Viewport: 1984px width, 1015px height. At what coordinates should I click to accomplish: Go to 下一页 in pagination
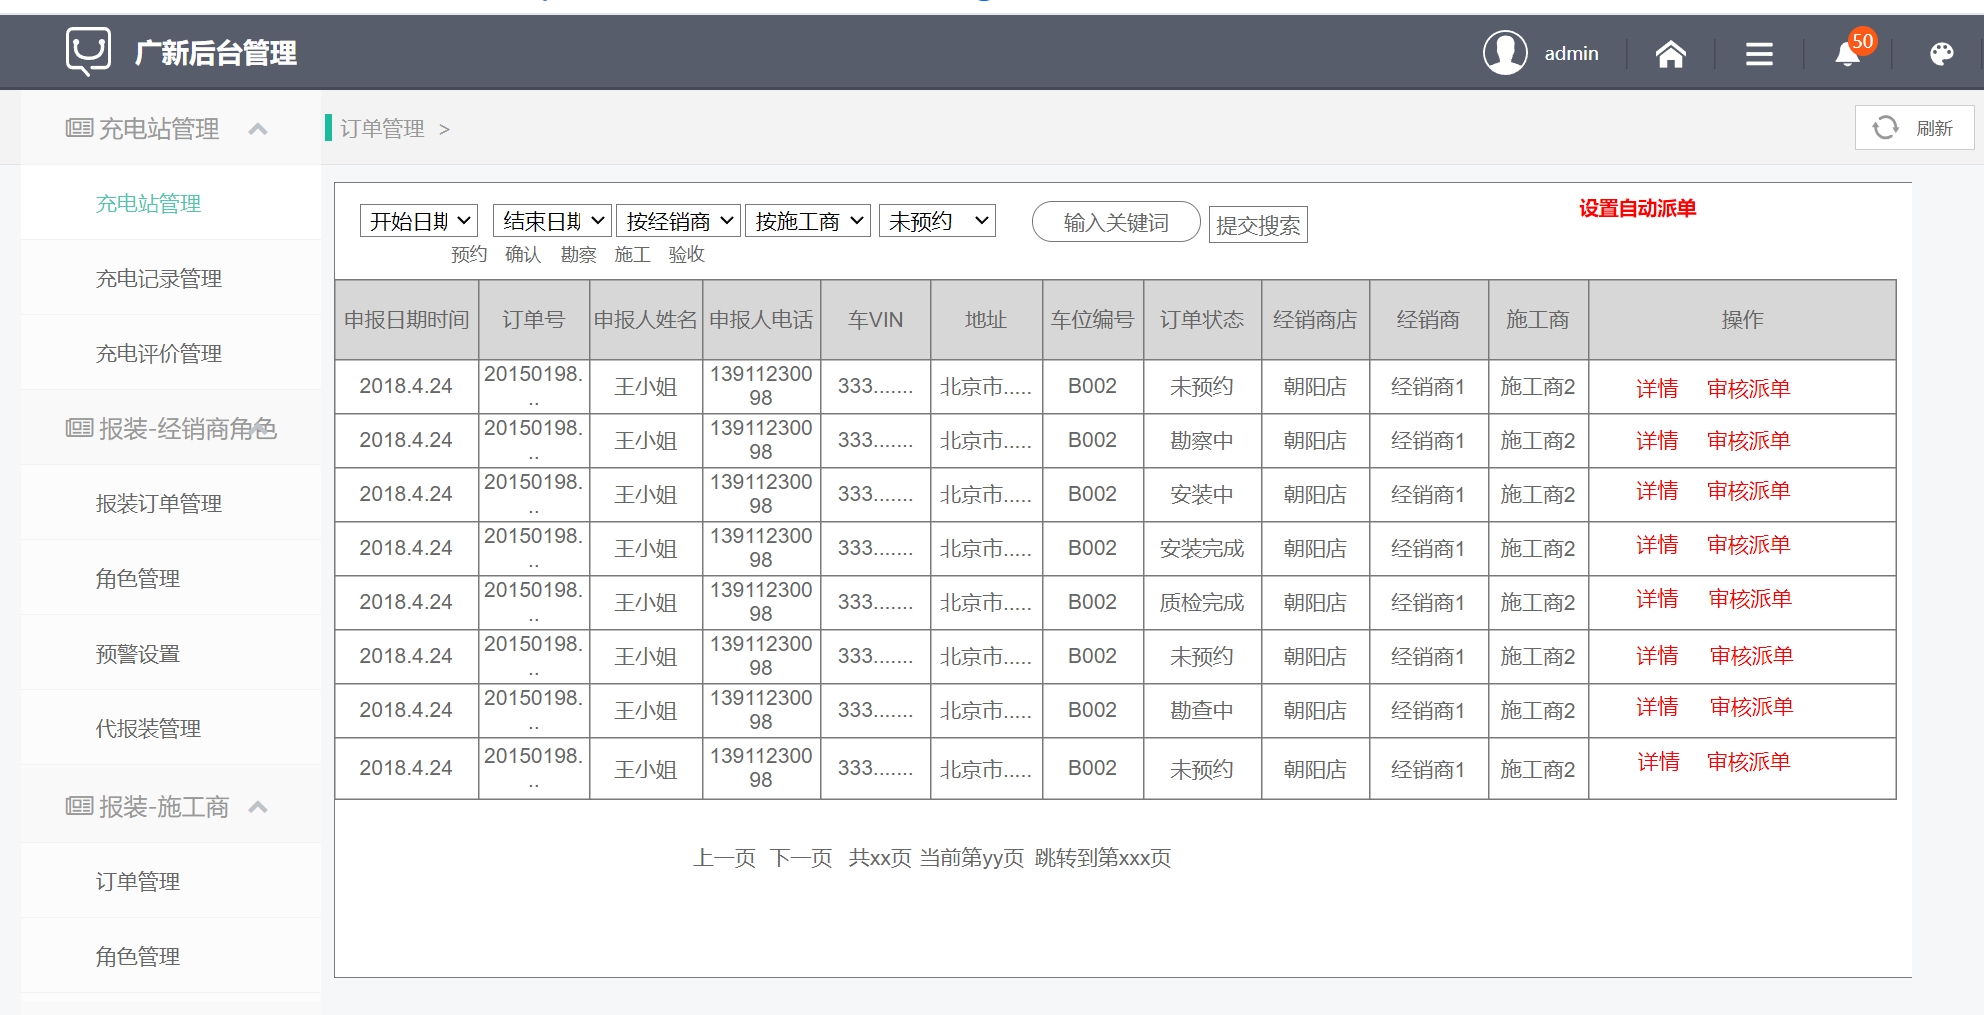pos(801,857)
